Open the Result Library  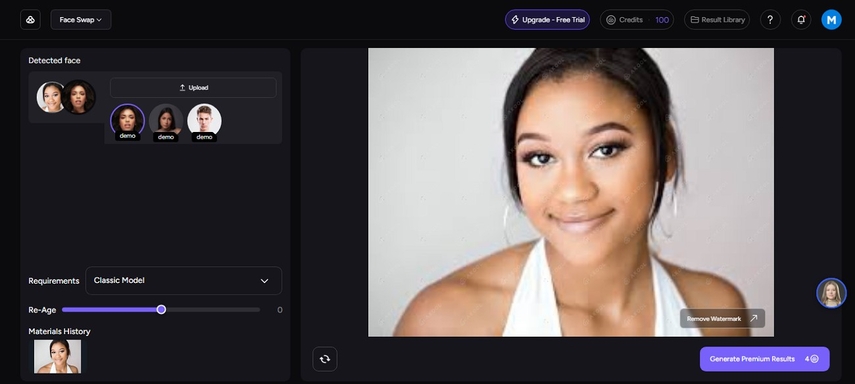(x=717, y=20)
